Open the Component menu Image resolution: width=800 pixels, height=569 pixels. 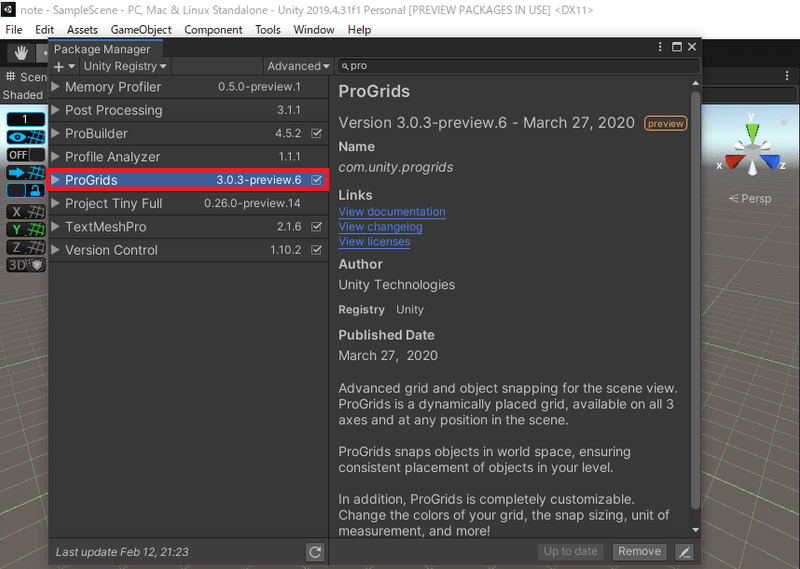point(213,30)
